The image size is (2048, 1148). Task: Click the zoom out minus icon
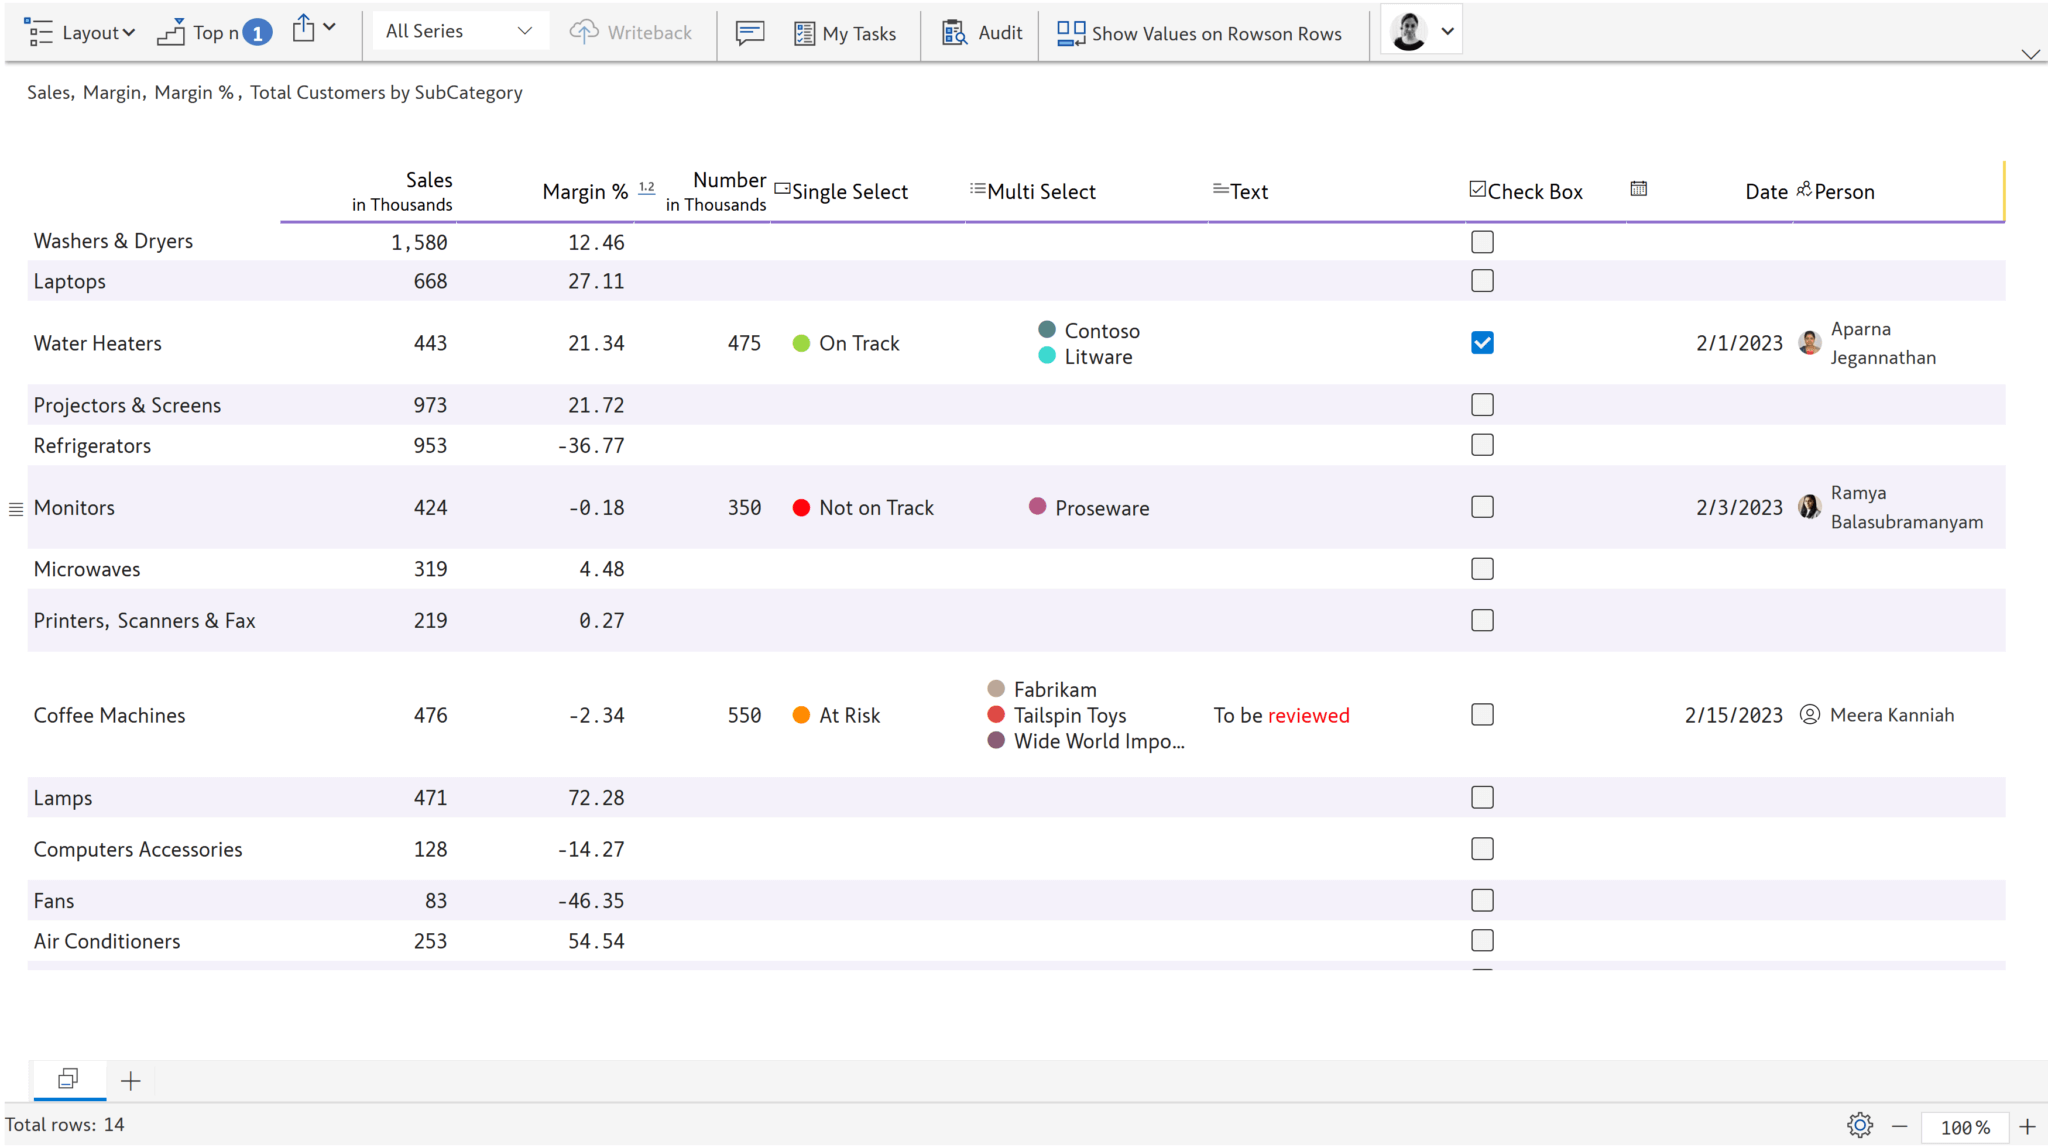[1899, 1127]
